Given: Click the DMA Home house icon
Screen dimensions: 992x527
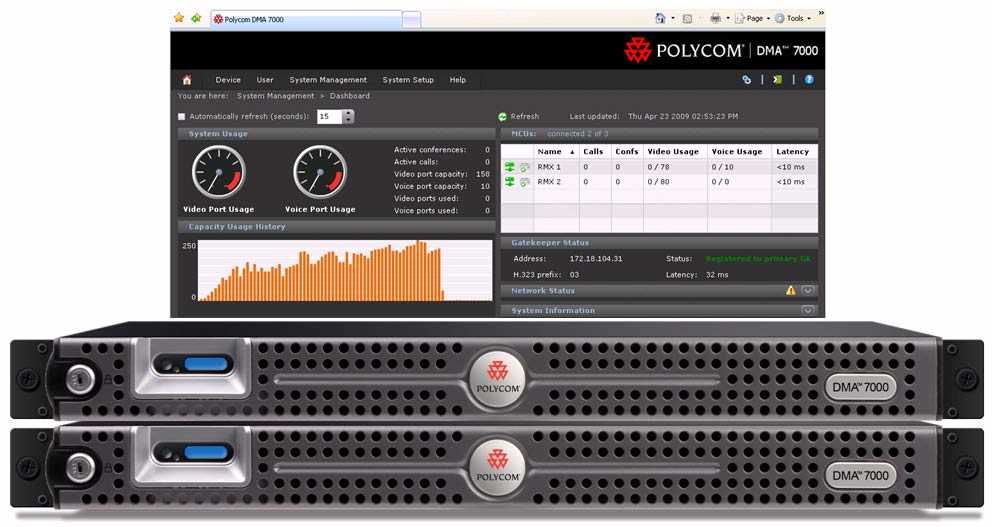Looking at the screenshot, I should (x=187, y=80).
